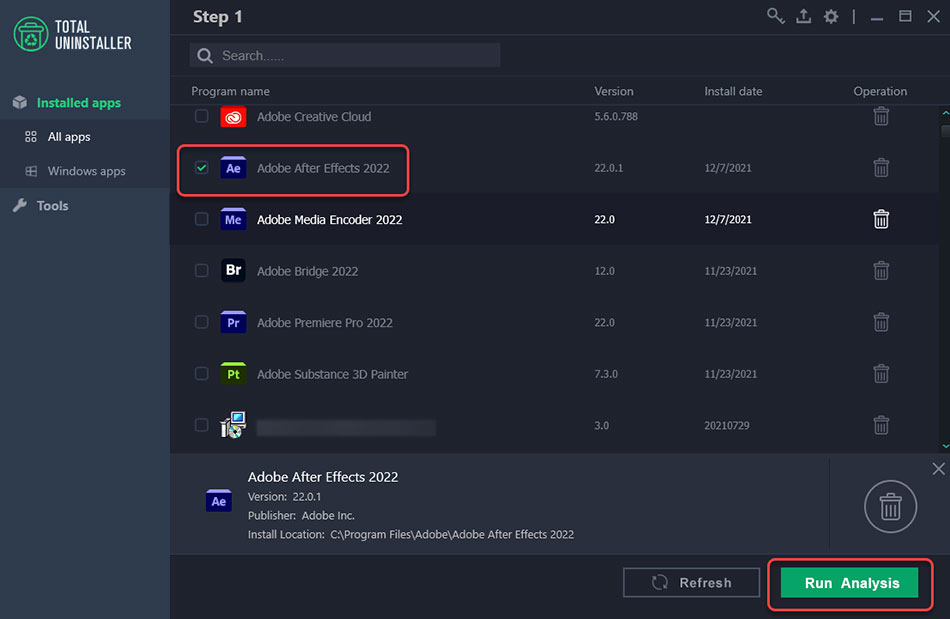This screenshot has width=950, height=619.
Task: Check the Adobe Media Encoder 2022 checkbox
Action: pos(202,219)
